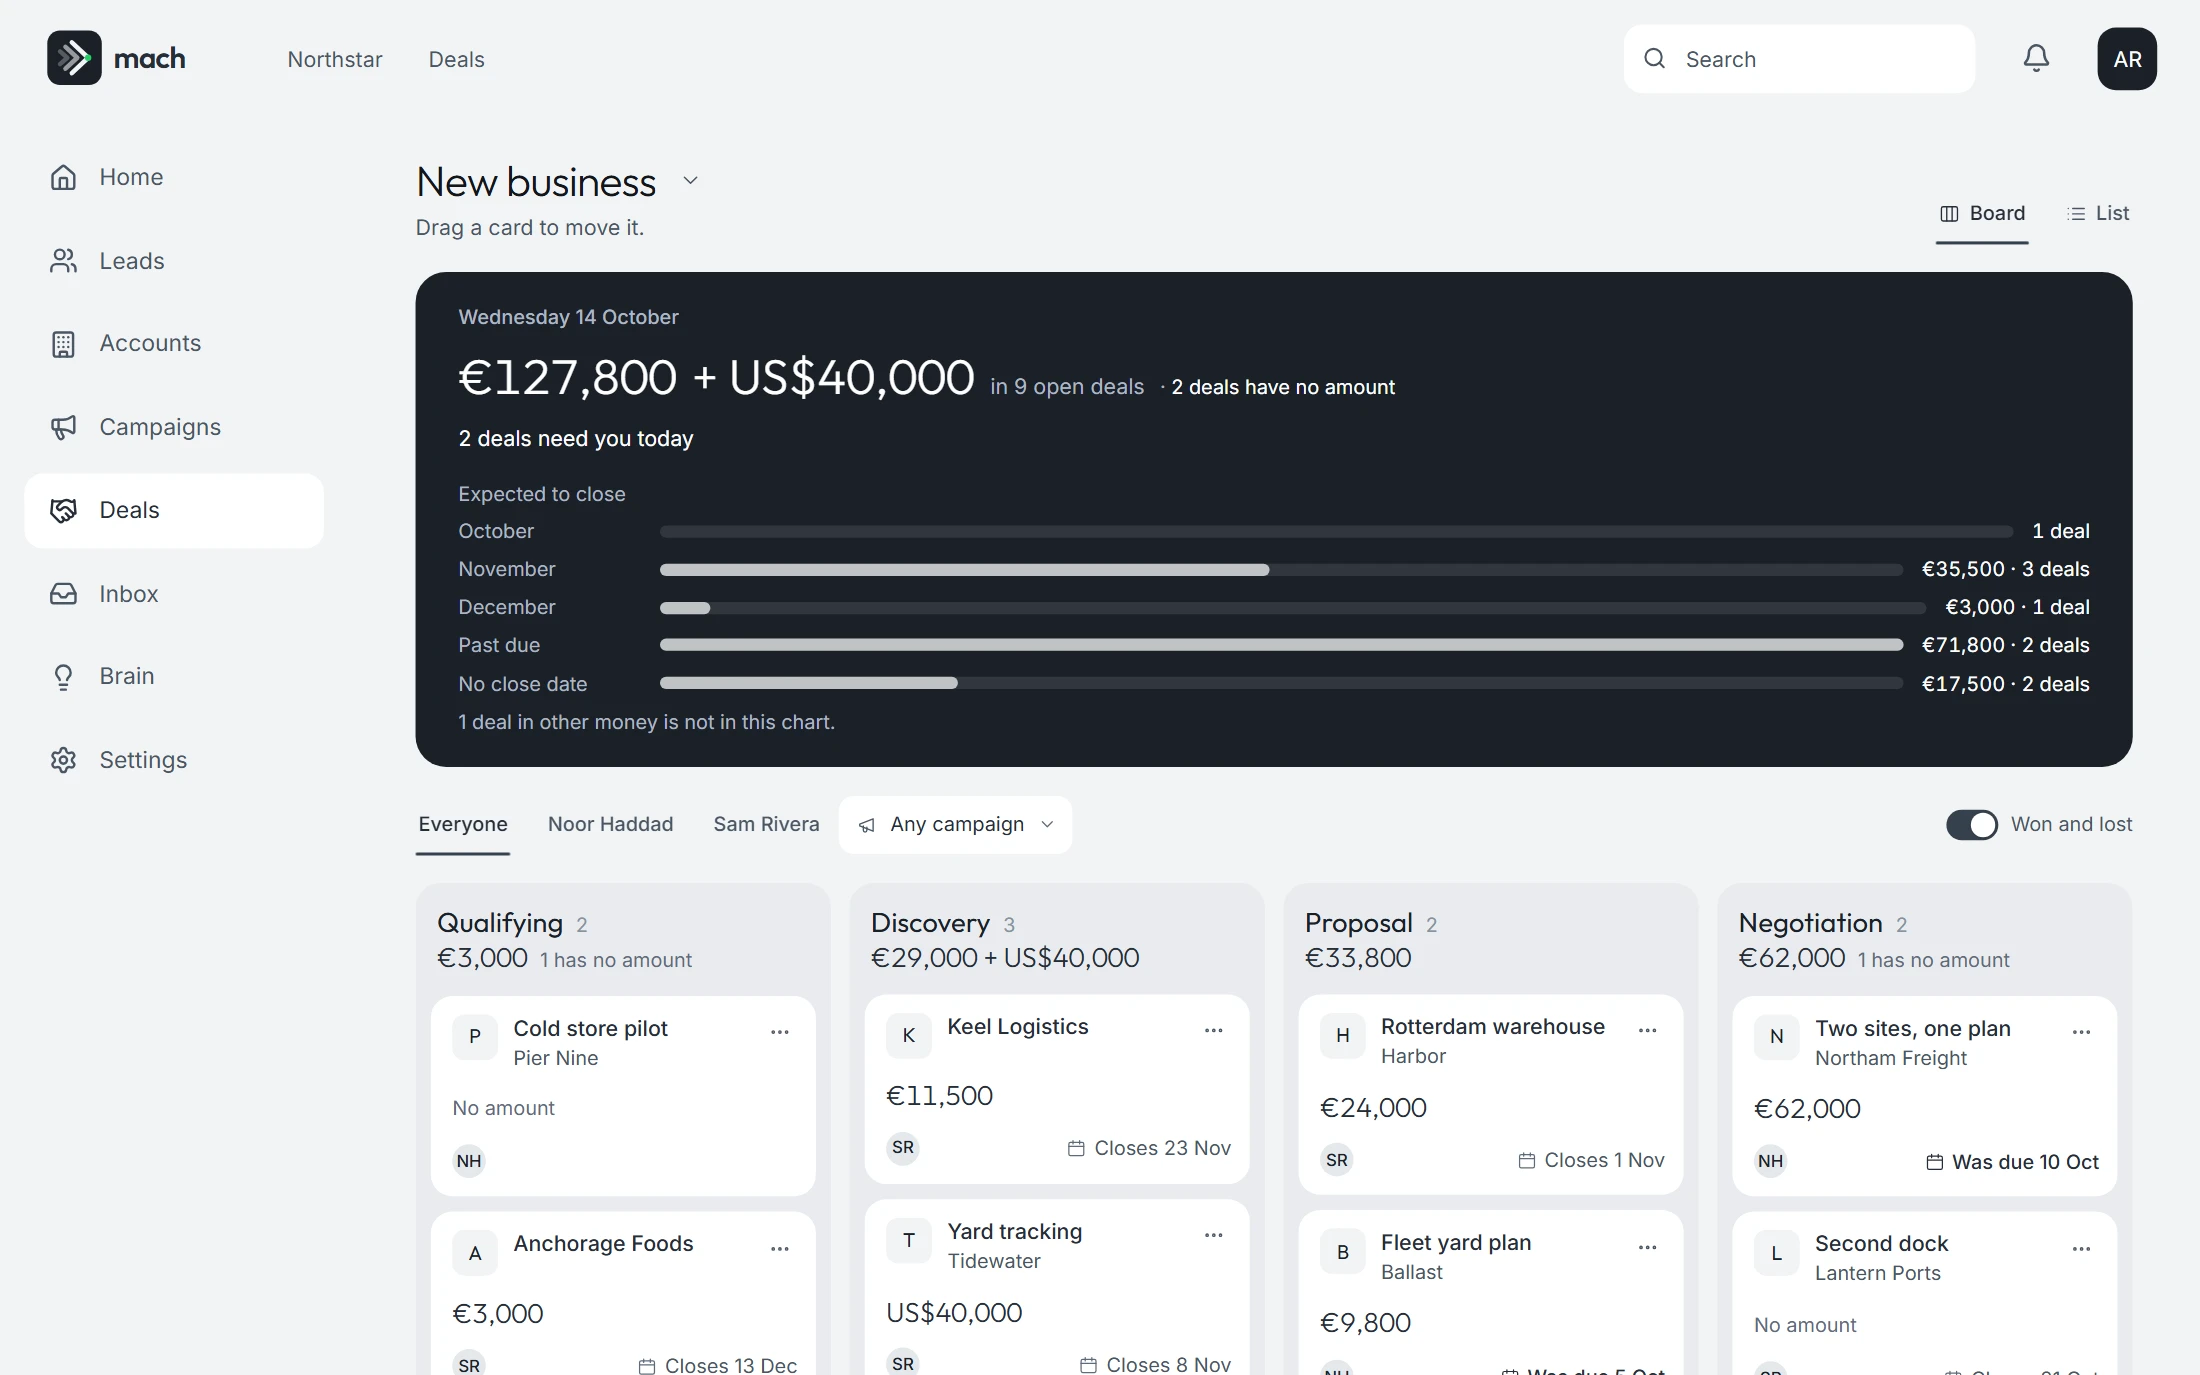Screen dimensions: 2200x1375
Task: Switch to List view
Action: coord(2098,214)
